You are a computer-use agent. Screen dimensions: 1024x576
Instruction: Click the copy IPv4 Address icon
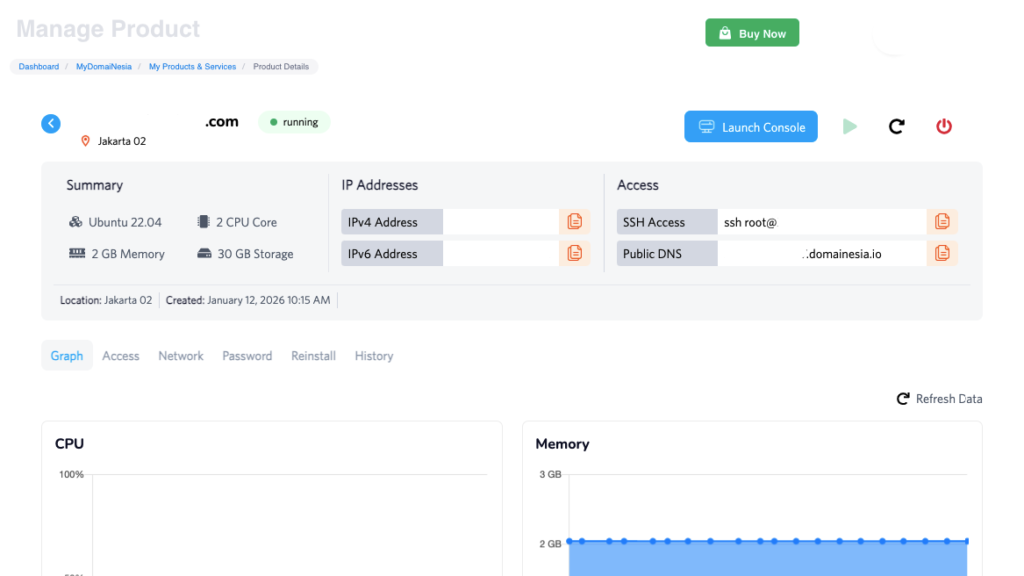pos(575,221)
